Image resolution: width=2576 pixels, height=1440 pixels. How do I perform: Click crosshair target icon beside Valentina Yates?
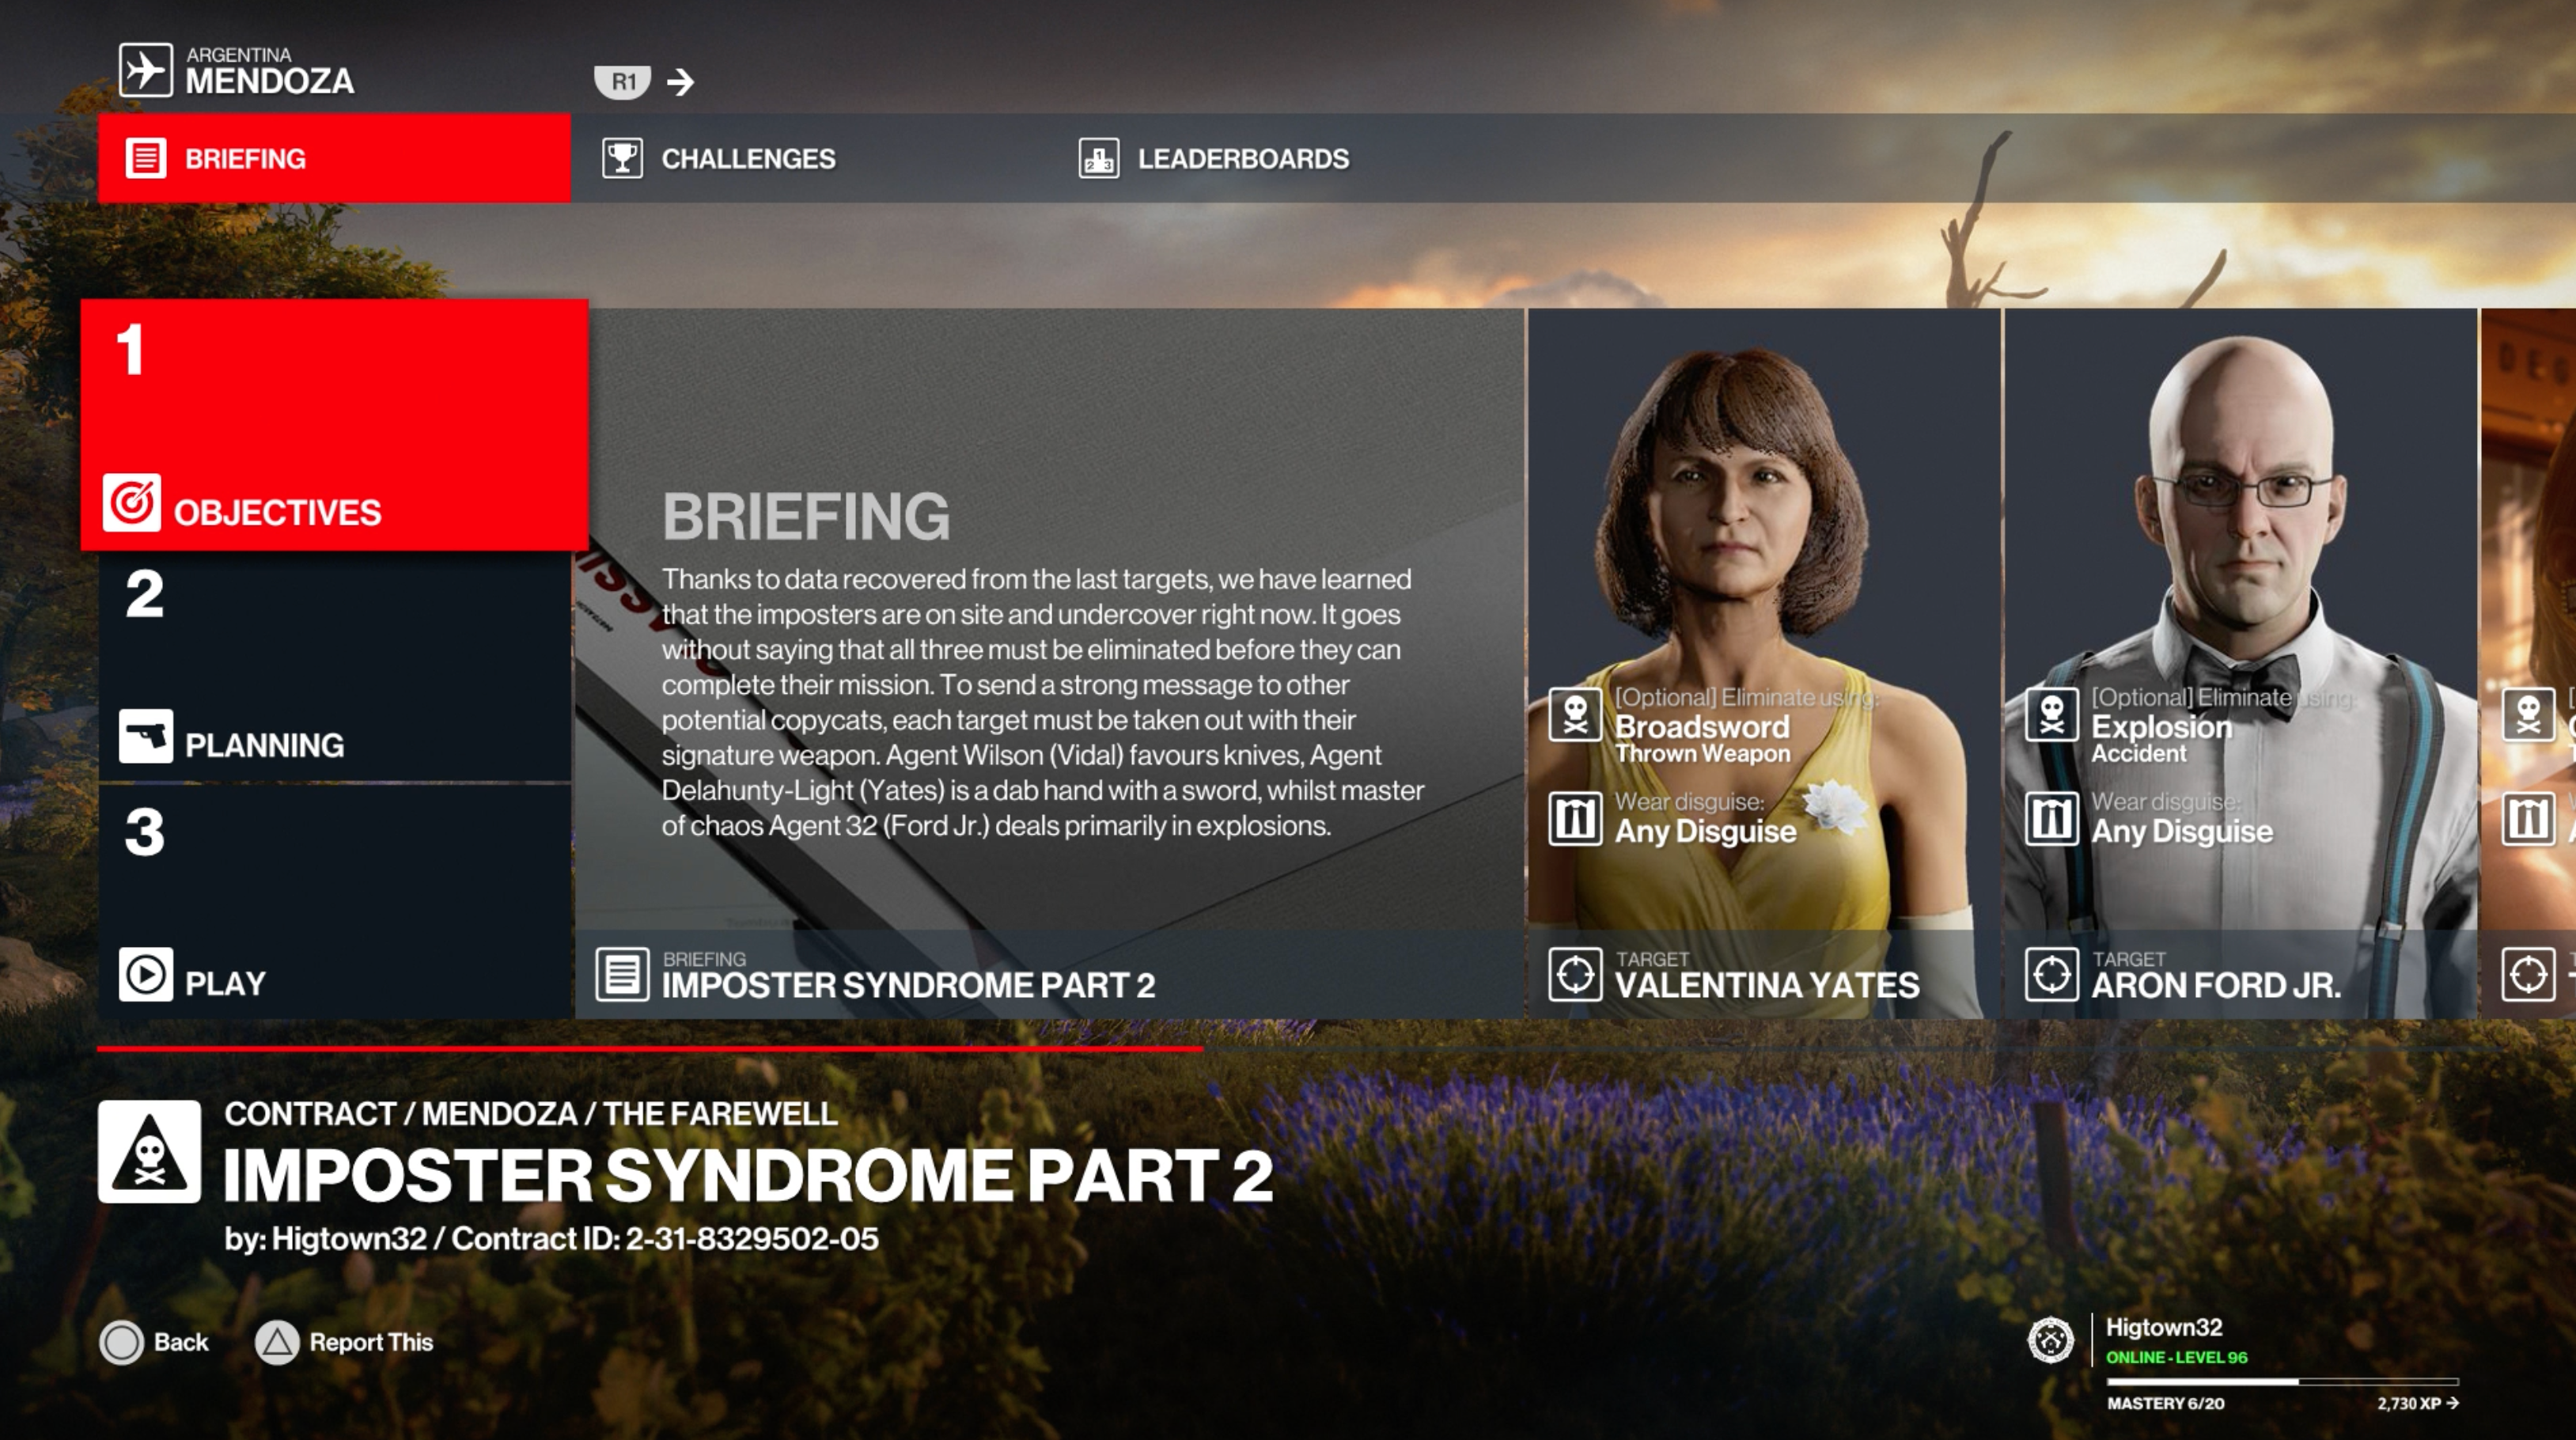tap(1575, 974)
